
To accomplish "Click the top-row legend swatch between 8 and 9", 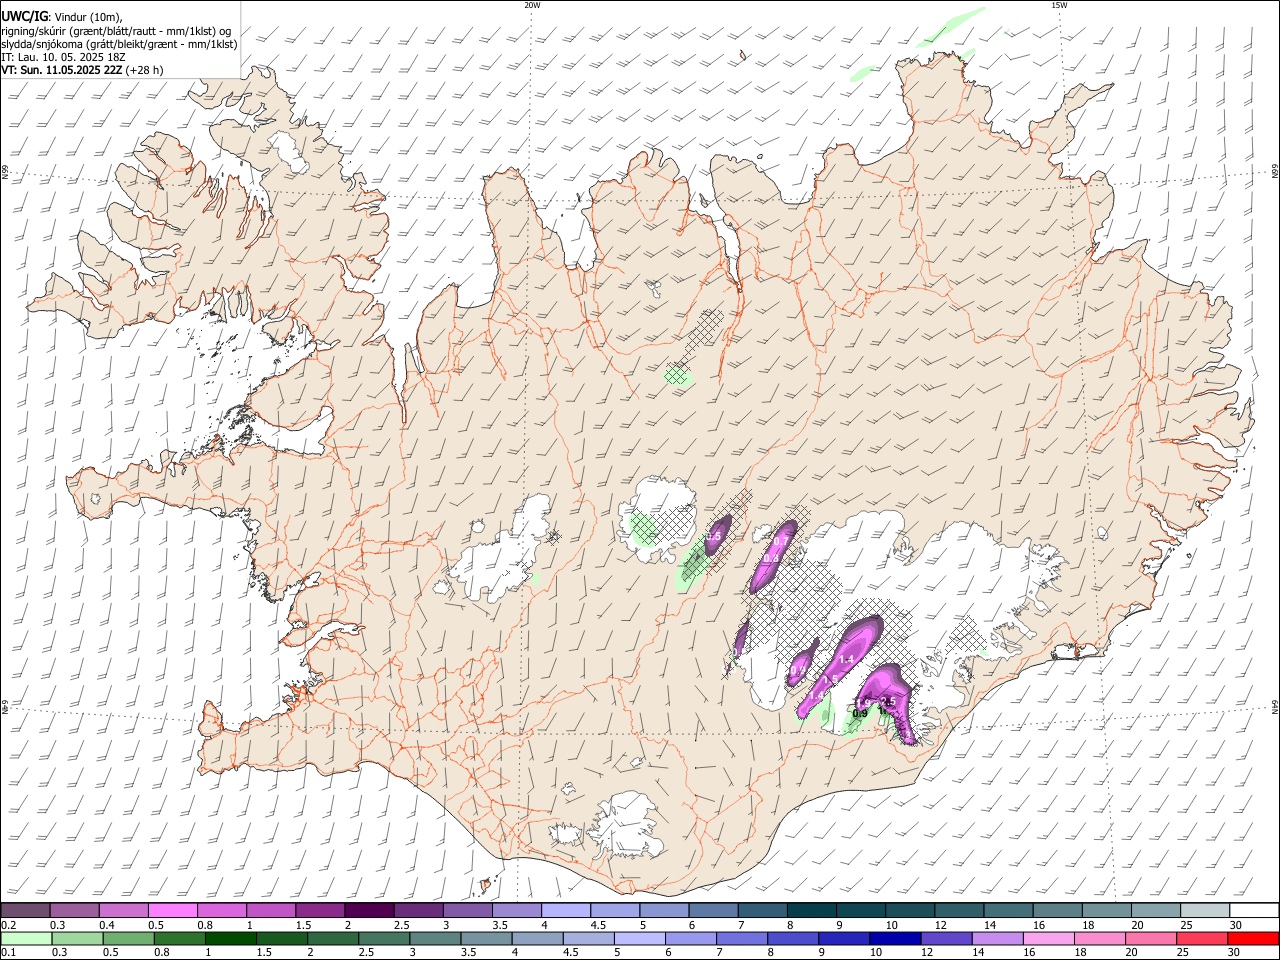I will tap(812, 910).
